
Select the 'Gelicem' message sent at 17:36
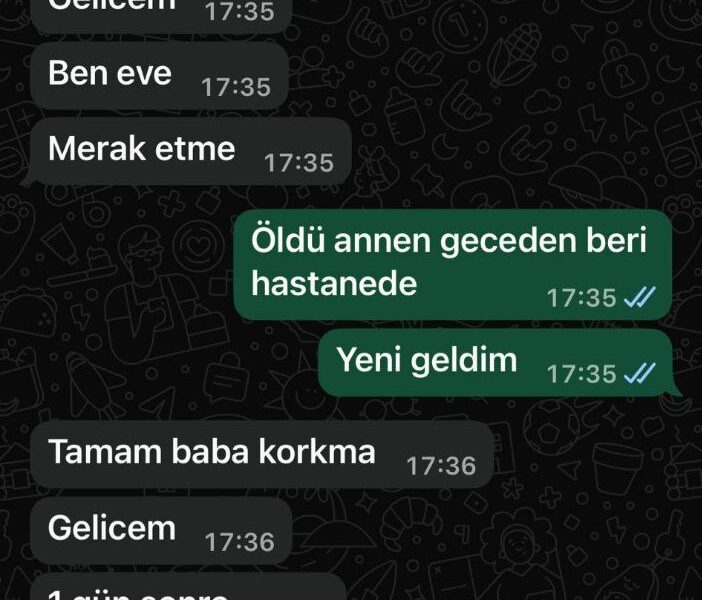161,531
